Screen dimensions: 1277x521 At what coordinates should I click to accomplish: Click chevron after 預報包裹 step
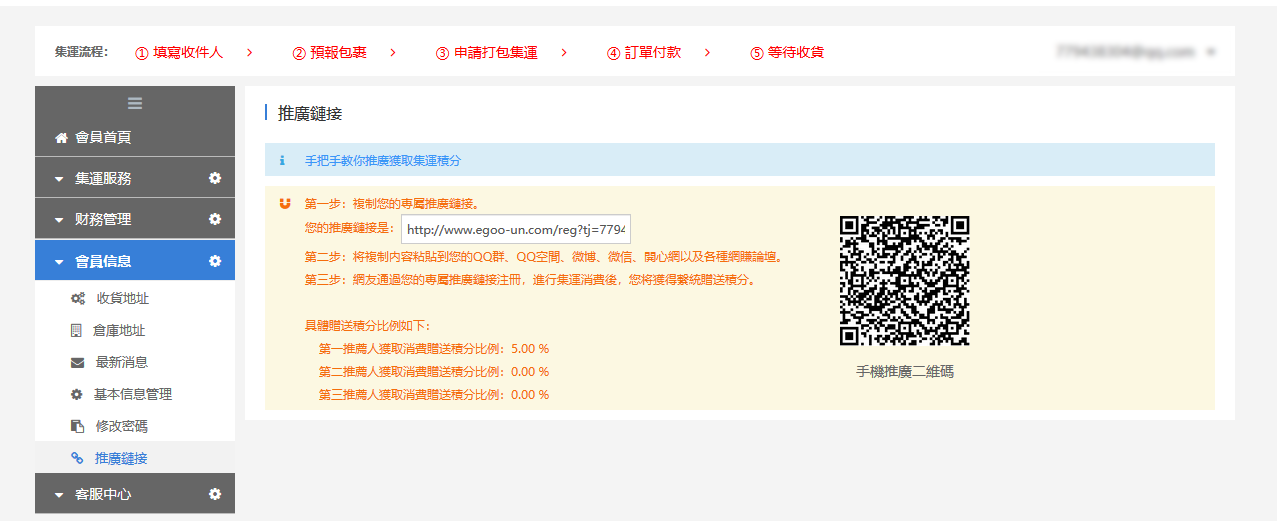point(393,52)
